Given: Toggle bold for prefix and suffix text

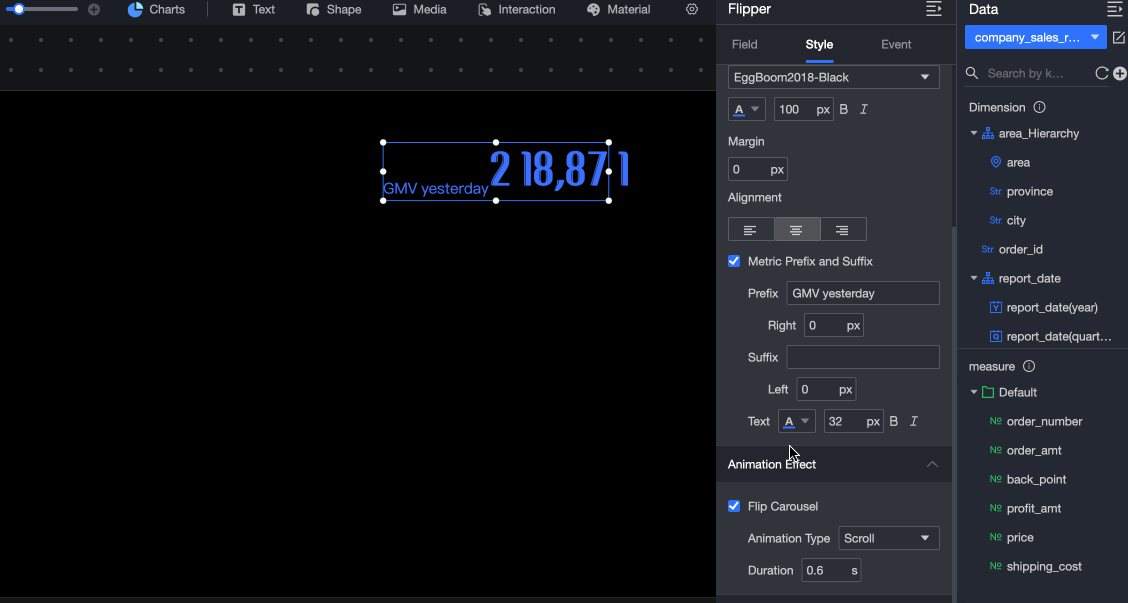Looking at the screenshot, I should [x=893, y=422].
